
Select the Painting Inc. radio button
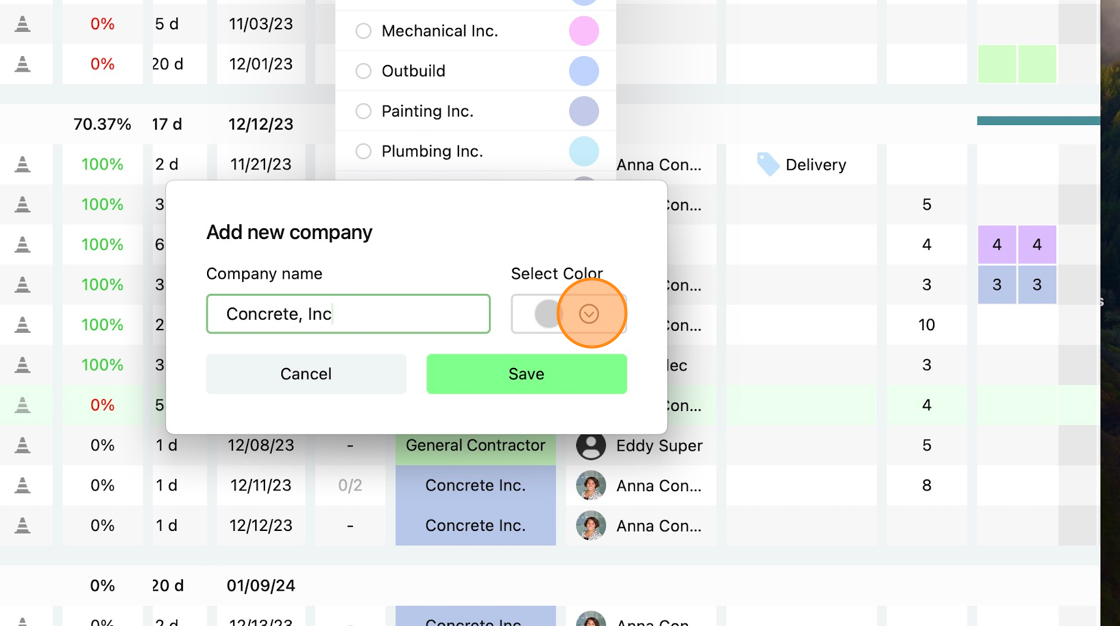coord(364,111)
